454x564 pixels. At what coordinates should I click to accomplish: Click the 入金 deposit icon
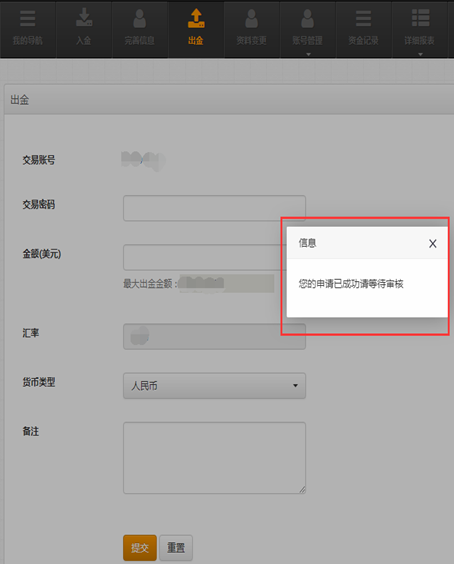[84, 18]
